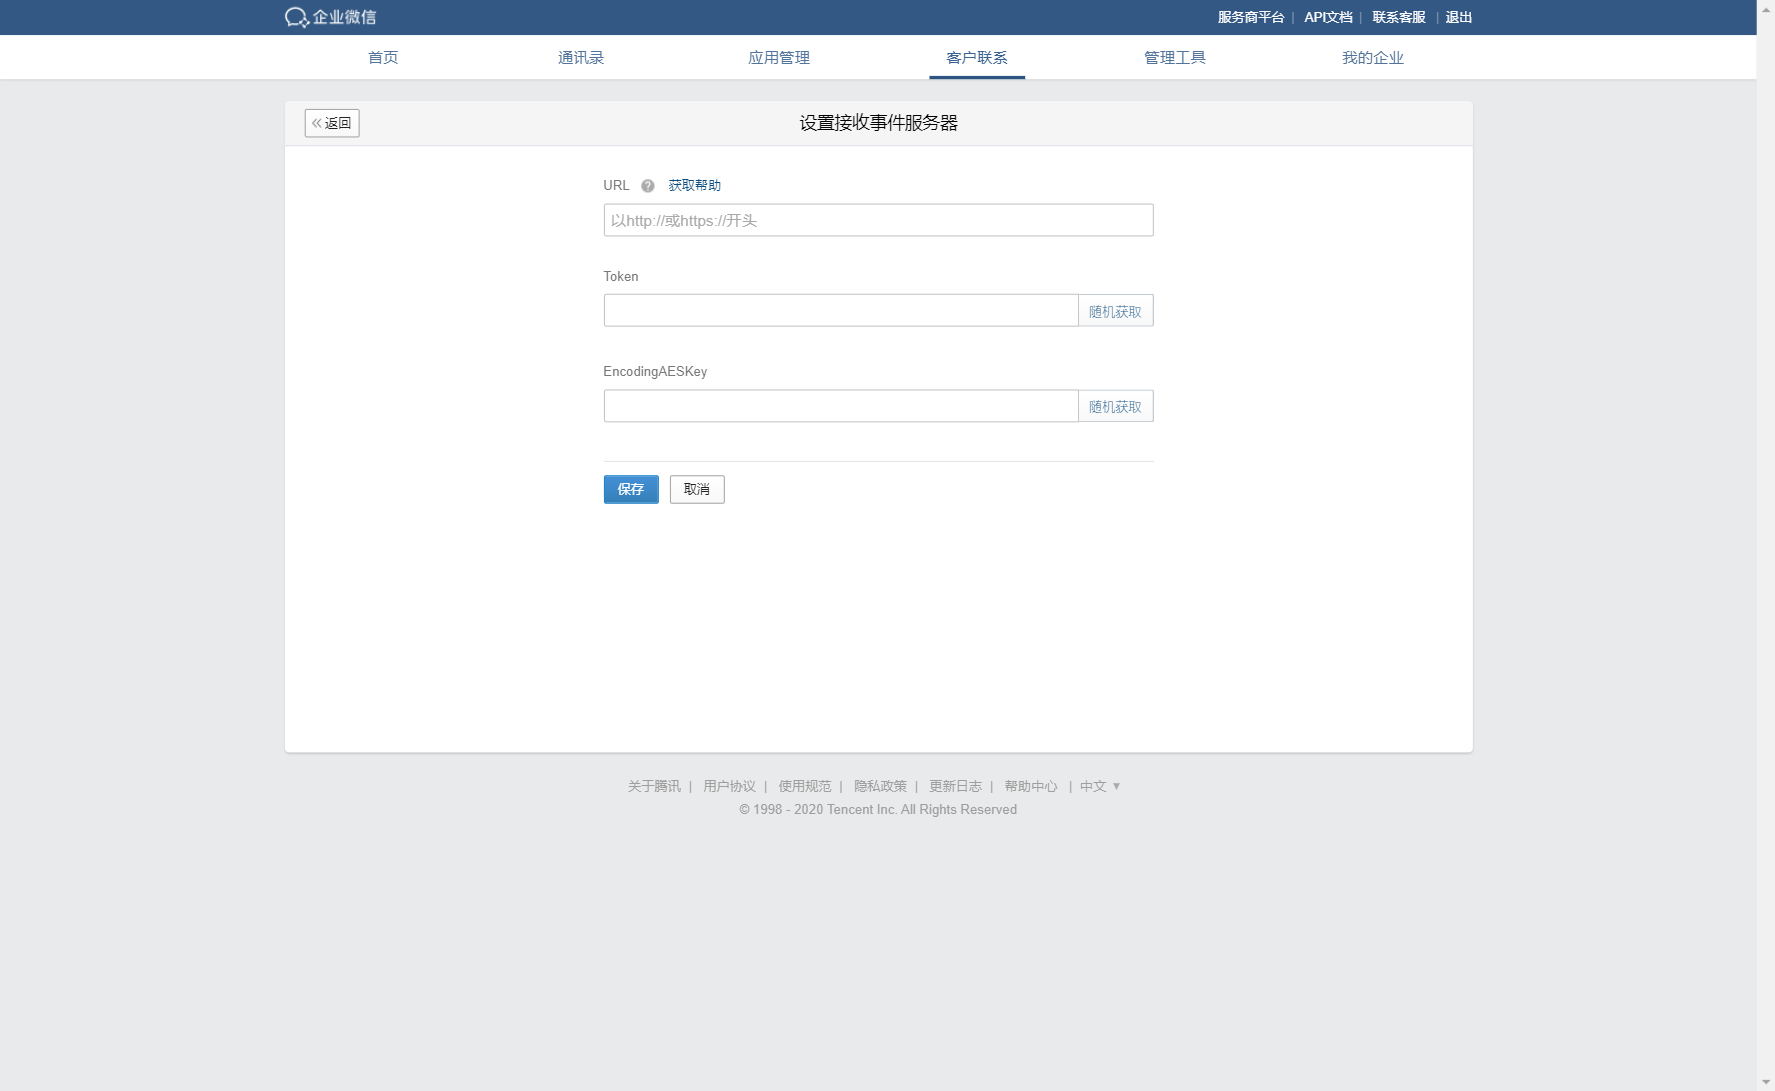Click the 设置接收事件服务器 page title
The width and height of the screenshot is (1775, 1091).
(878, 123)
